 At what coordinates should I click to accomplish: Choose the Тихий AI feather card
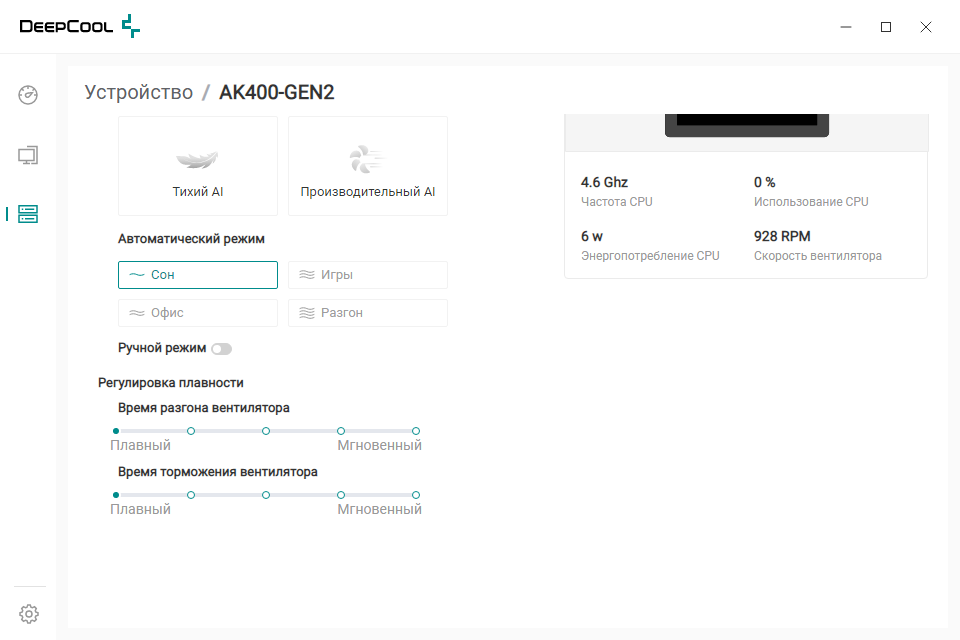tap(198, 166)
